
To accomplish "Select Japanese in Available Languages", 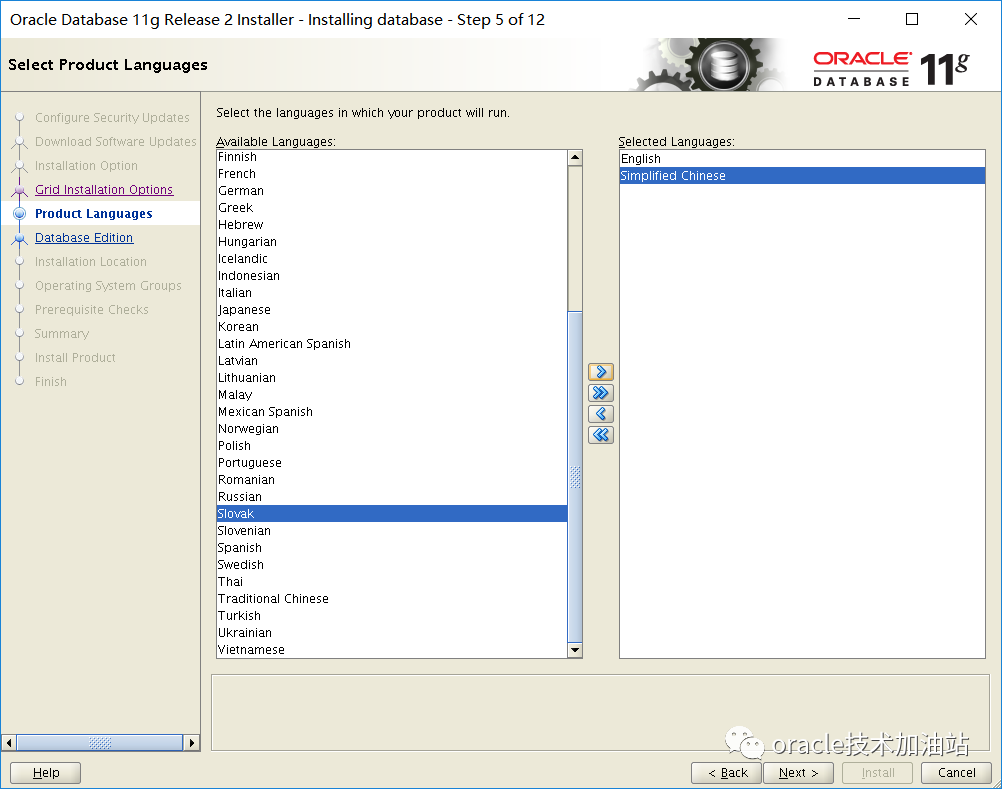I will 392,310.
